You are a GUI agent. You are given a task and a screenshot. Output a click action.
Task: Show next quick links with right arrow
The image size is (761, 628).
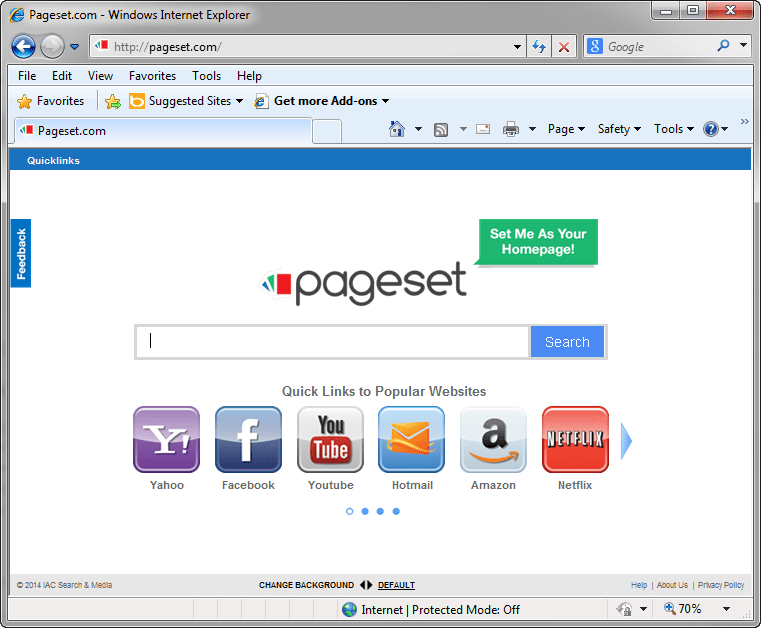[627, 441]
